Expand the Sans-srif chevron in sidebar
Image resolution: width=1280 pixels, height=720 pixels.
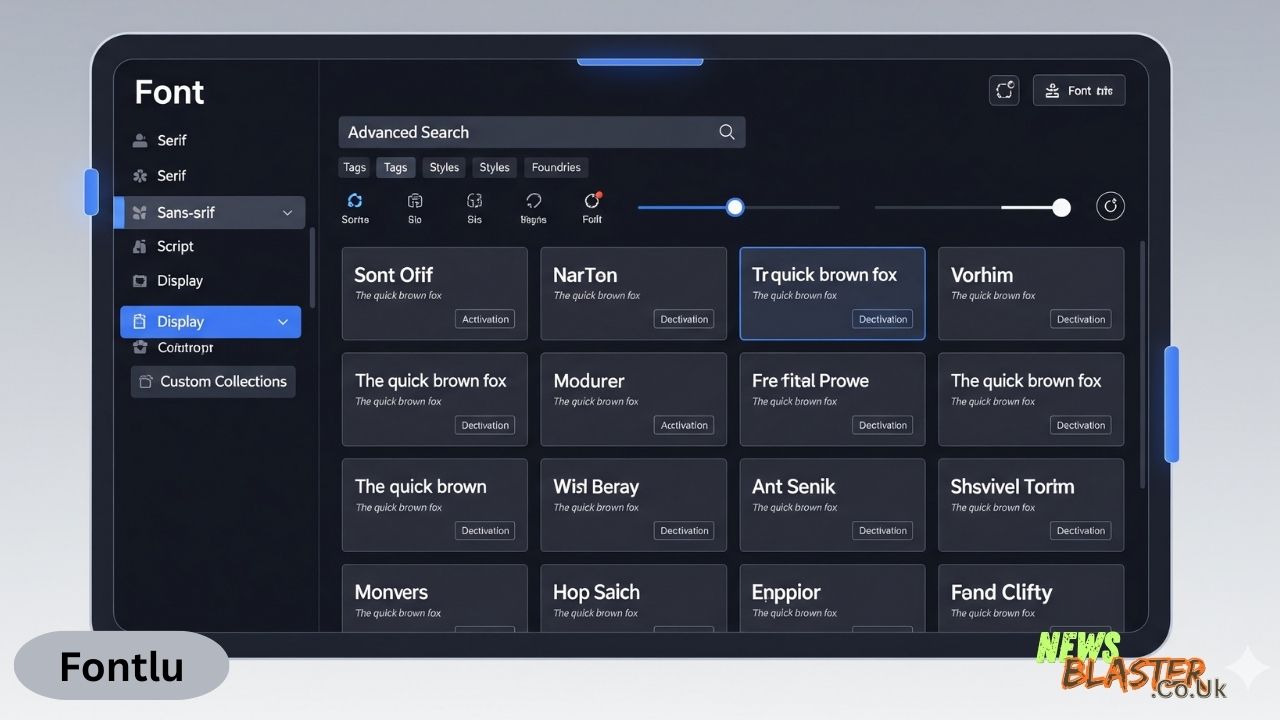(x=287, y=213)
